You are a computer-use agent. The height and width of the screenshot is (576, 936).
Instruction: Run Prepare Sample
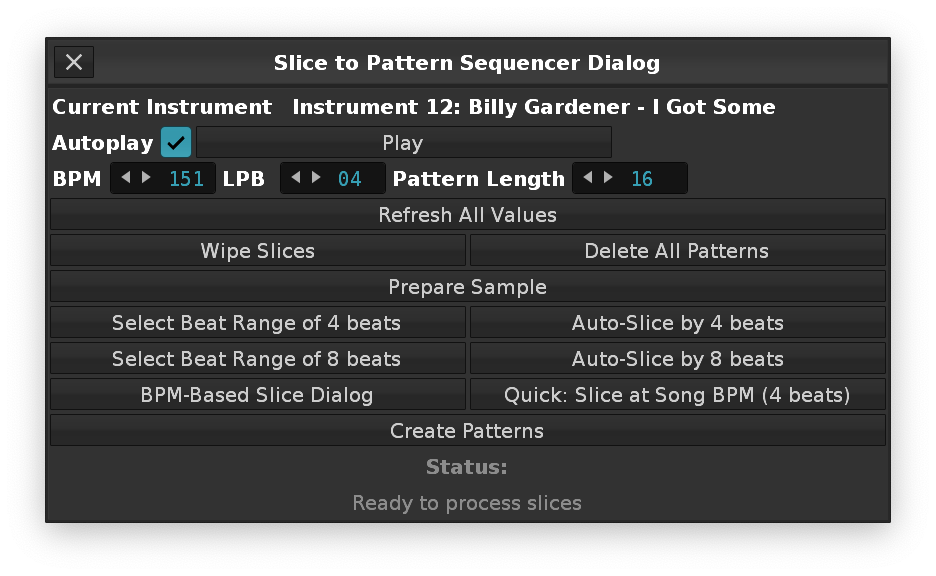click(467, 287)
